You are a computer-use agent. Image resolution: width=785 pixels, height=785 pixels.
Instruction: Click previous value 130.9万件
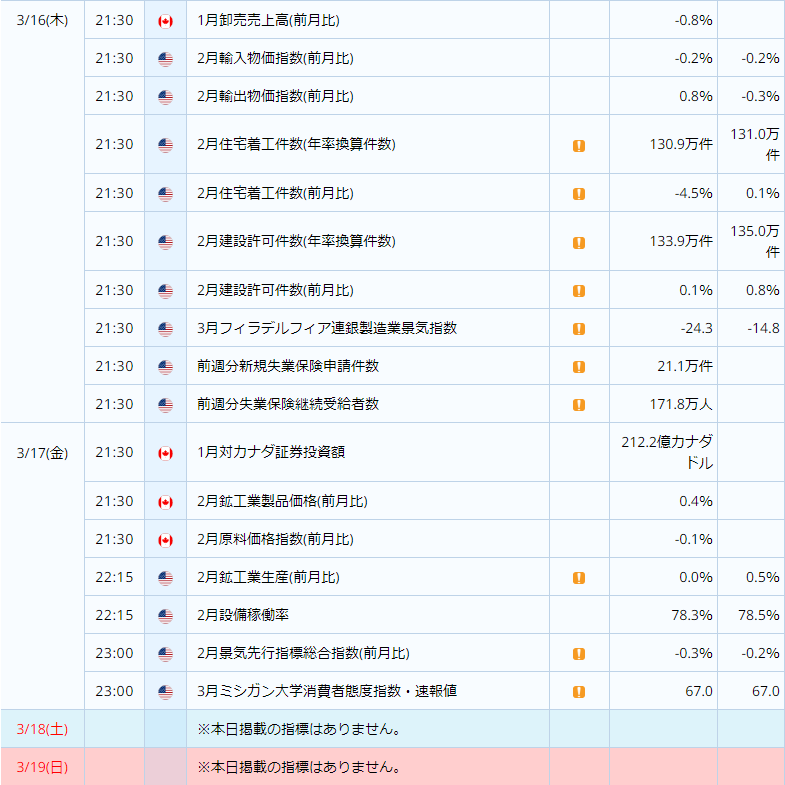pos(681,145)
